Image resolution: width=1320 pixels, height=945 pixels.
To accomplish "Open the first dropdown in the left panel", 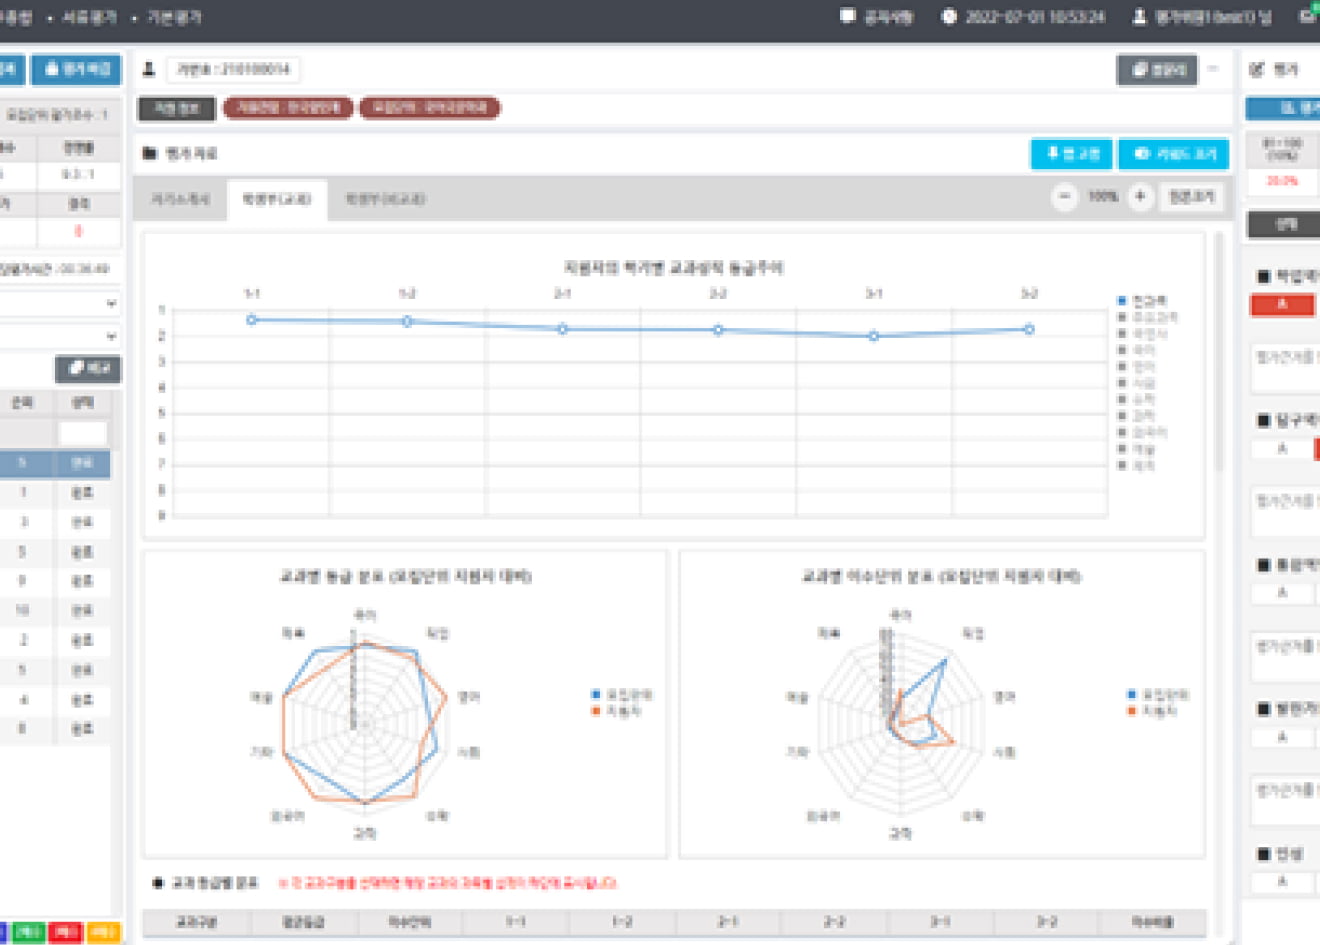I will pos(60,303).
